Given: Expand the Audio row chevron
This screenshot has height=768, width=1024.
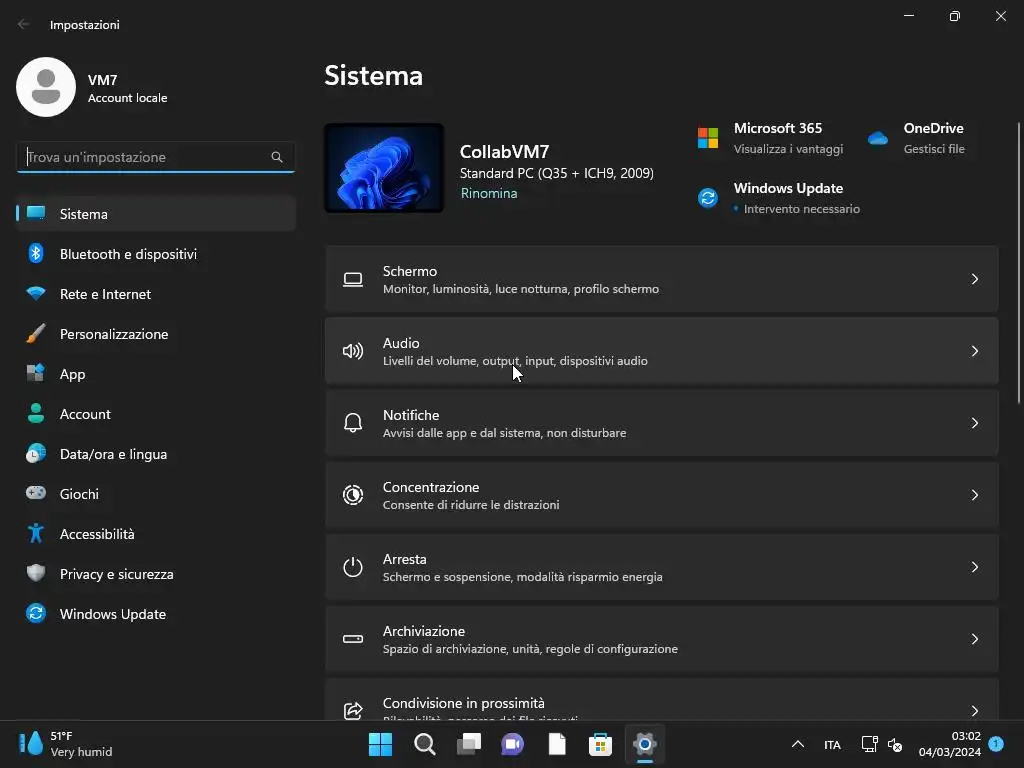Looking at the screenshot, I should click(974, 351).
